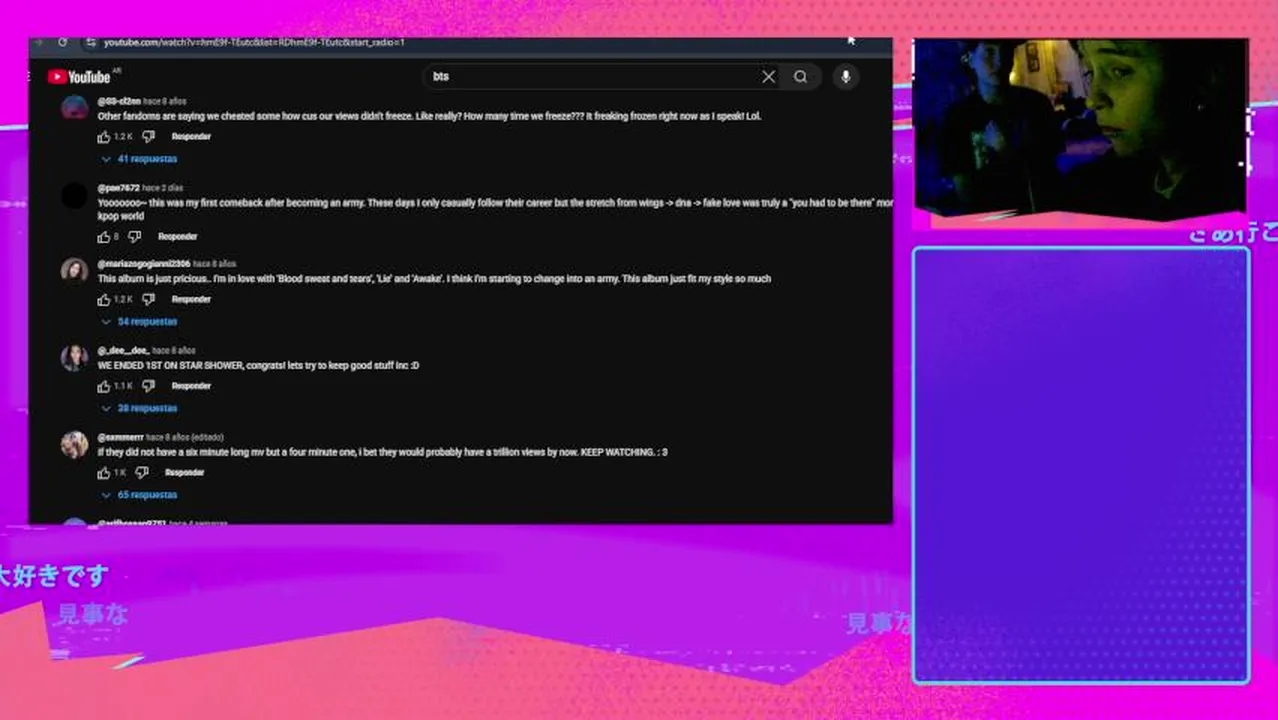Screen dimensions: 1278x720
Task: Click the 'WE ENDED 1ST ON STAR SHOWER' comment text
Action: (x=258, y=366)
